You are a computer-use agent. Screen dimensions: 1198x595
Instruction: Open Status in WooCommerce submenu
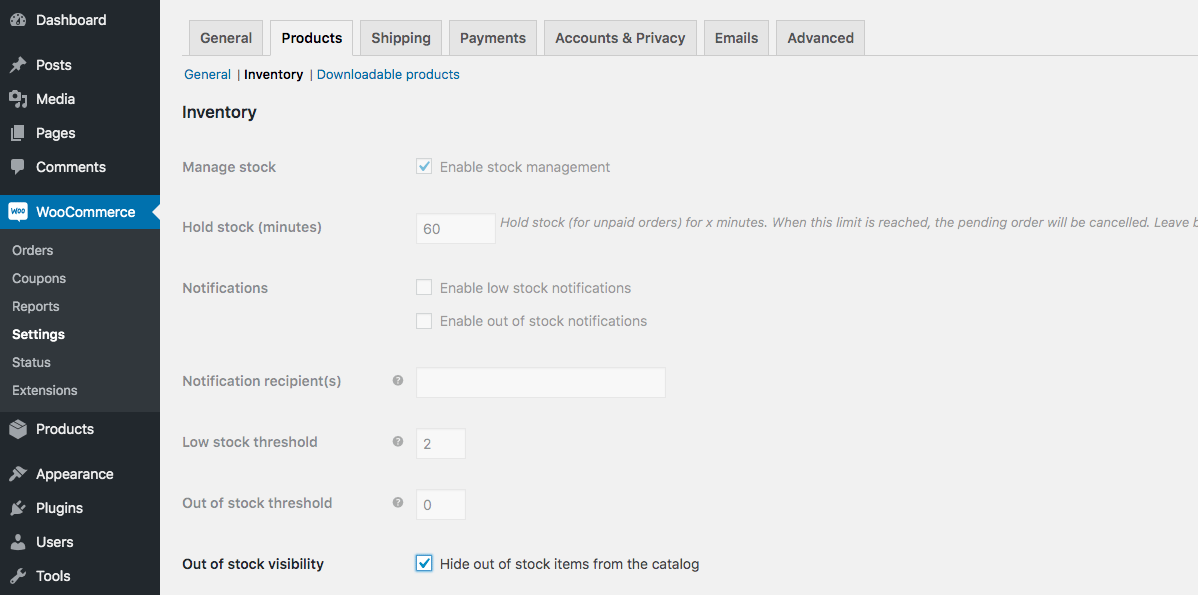pos(31,363)
